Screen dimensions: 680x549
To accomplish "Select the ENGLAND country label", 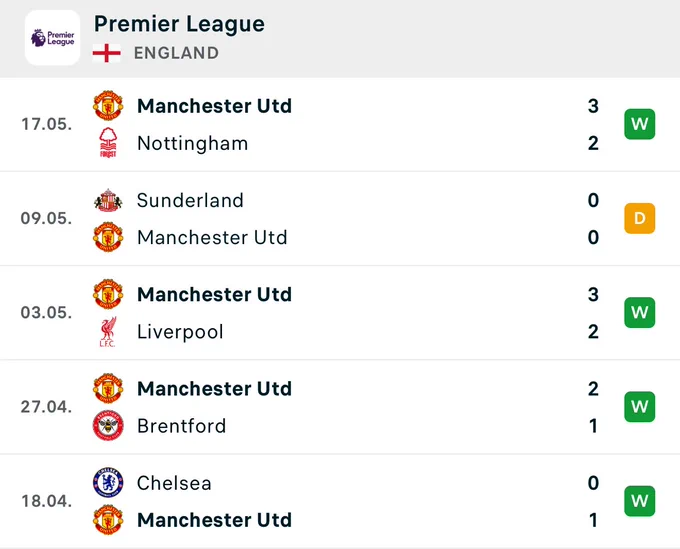I will (176, 53).
